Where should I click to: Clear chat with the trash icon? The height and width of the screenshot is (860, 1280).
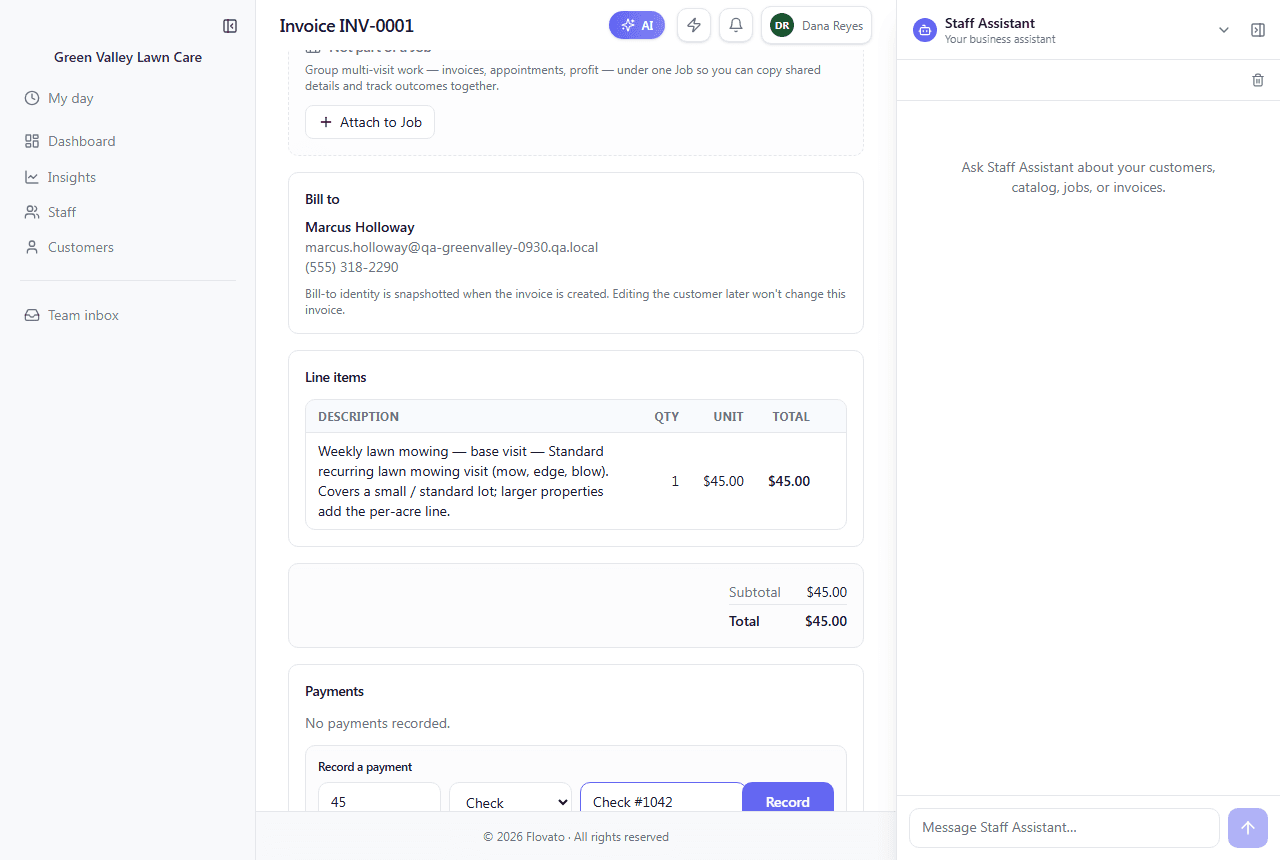(1258, 80)
